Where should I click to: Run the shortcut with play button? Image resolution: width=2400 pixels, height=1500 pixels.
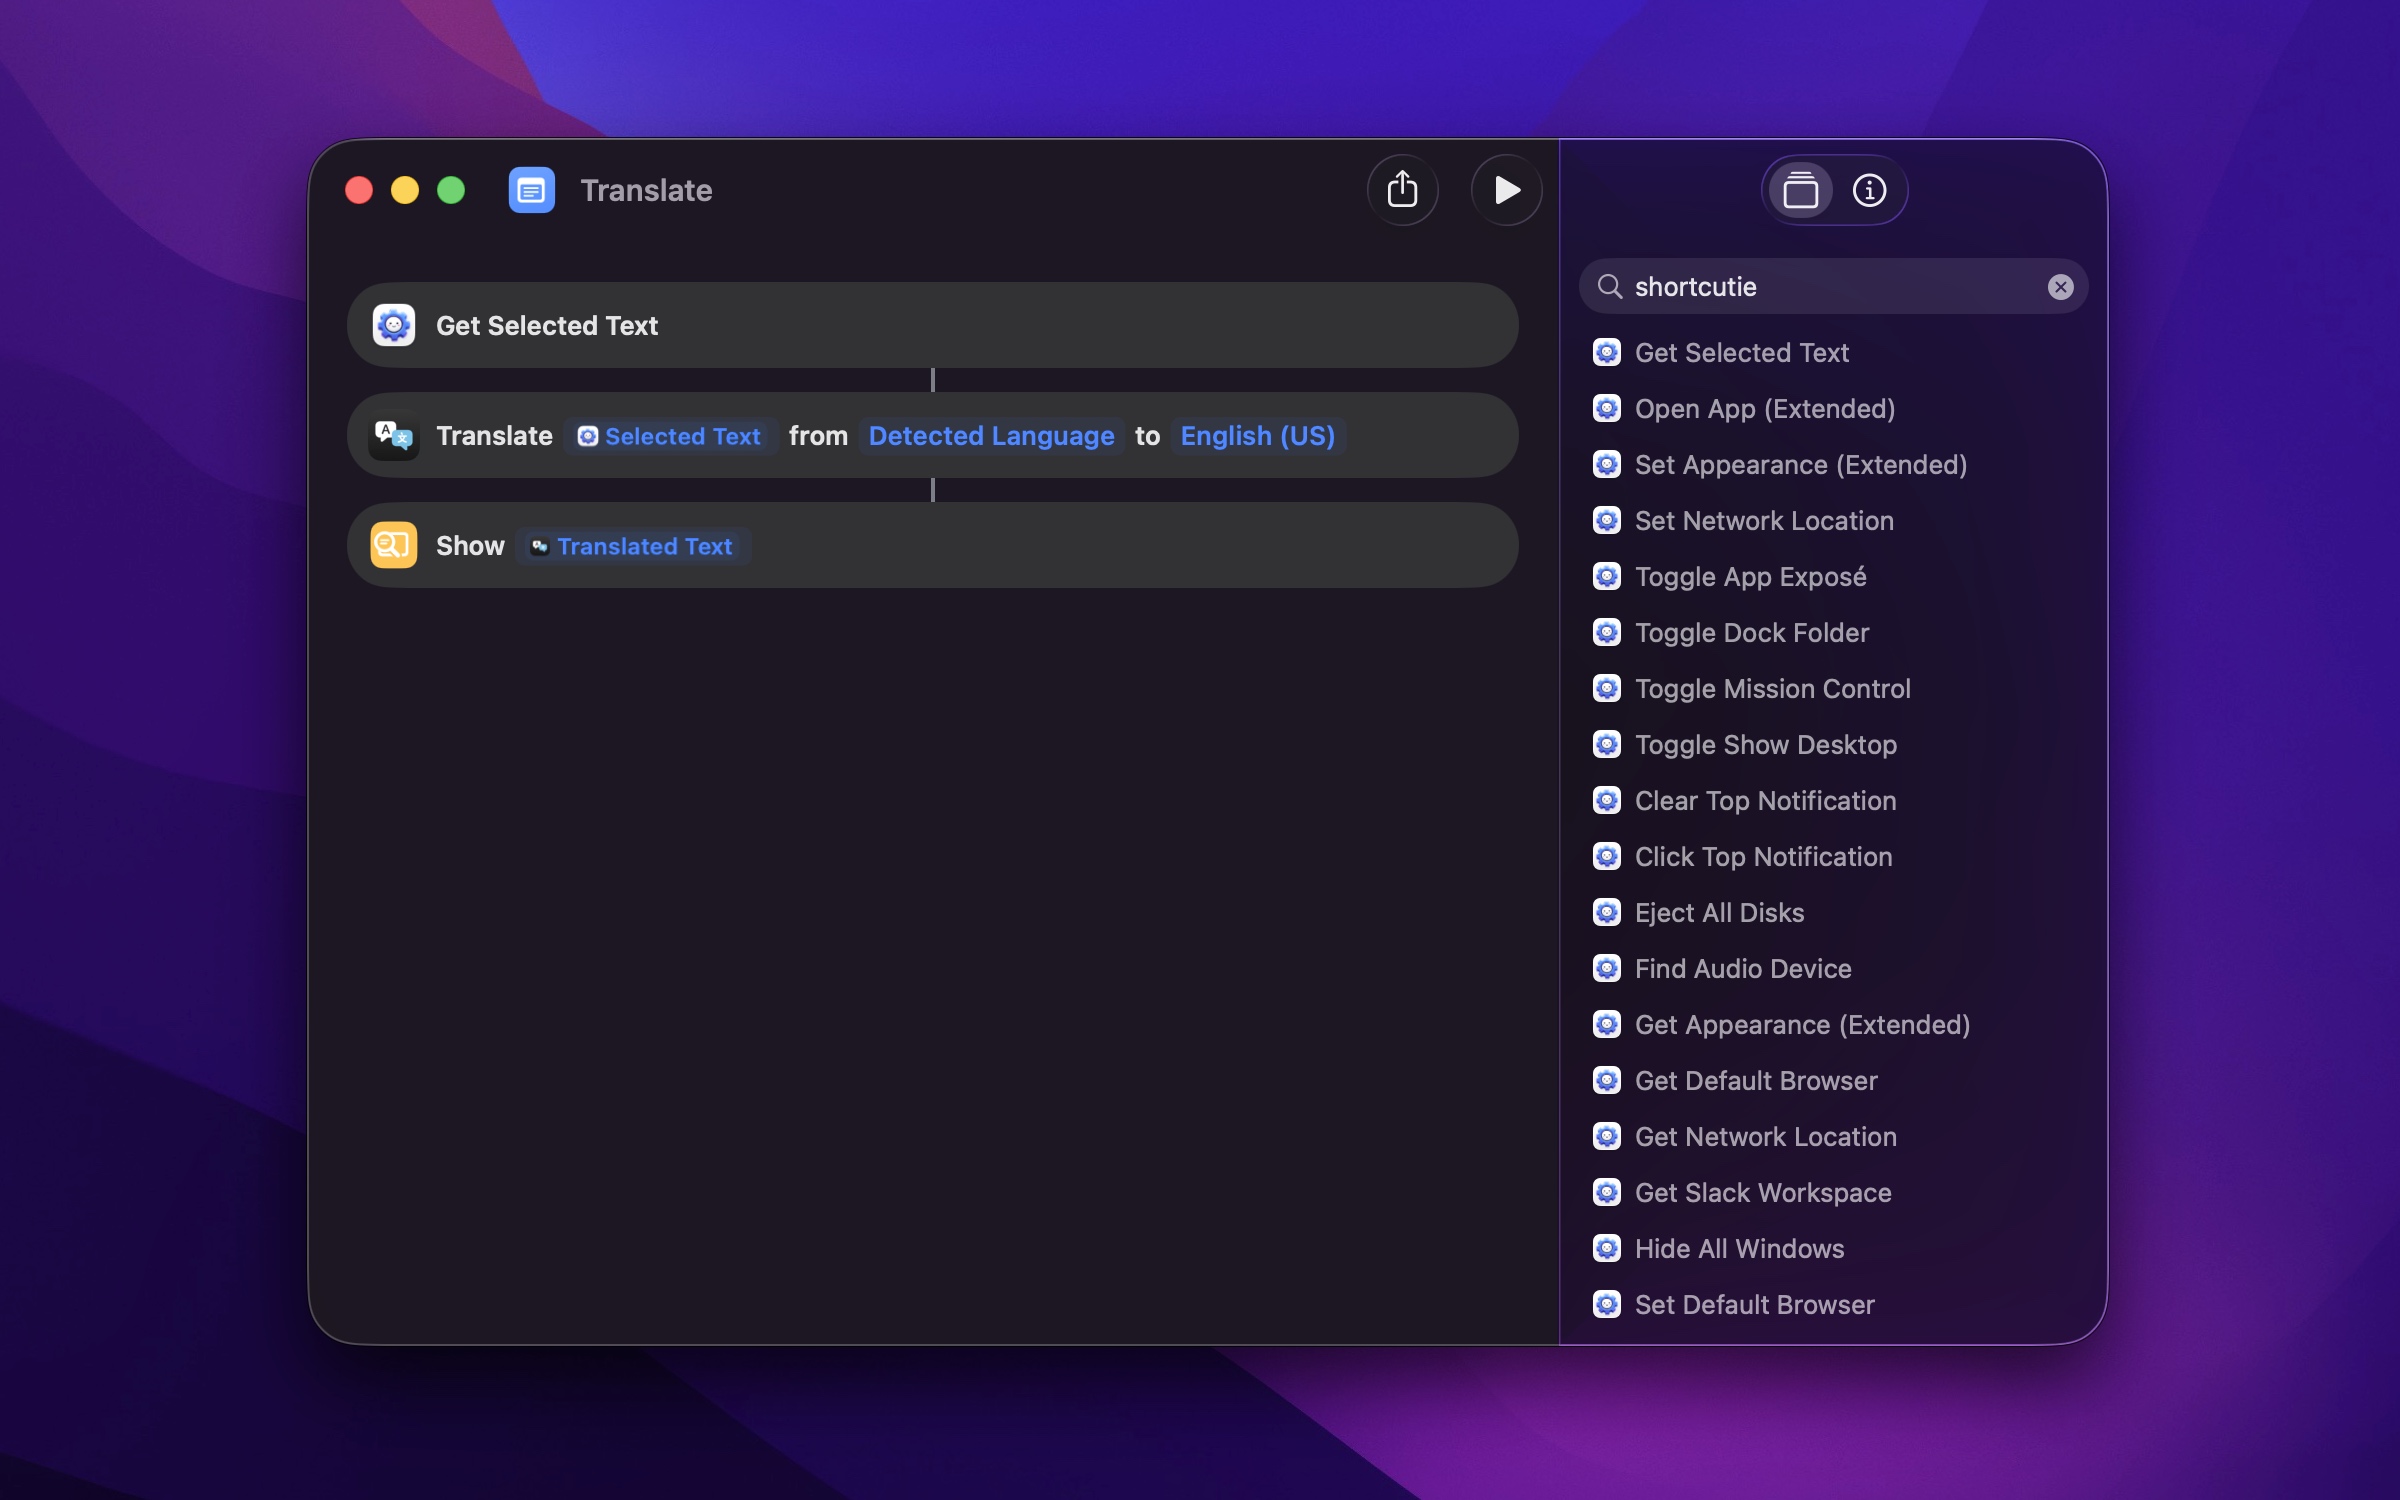1506,190
